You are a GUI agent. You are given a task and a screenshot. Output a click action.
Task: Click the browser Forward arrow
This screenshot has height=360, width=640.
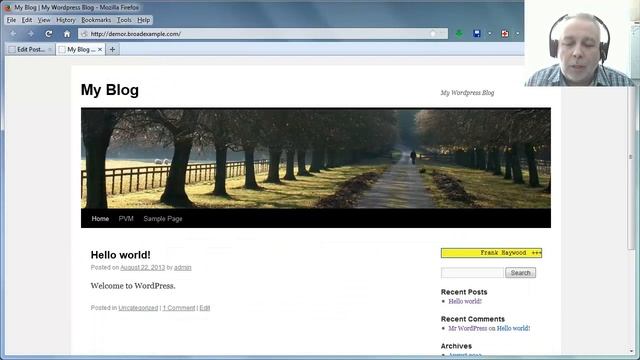(x=31, y=34)
